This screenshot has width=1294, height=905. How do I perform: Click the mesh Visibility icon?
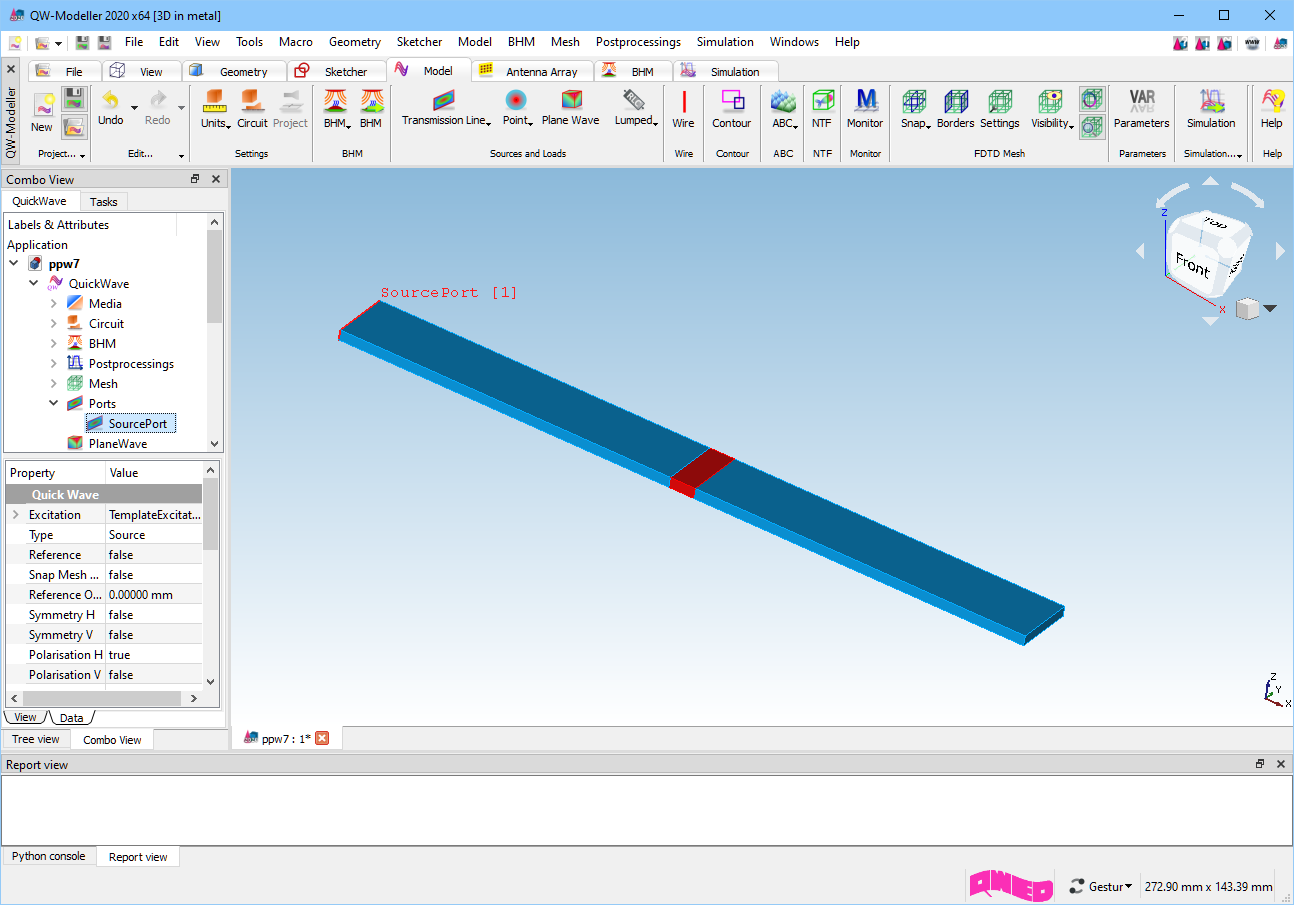[x=1050, y=101]
